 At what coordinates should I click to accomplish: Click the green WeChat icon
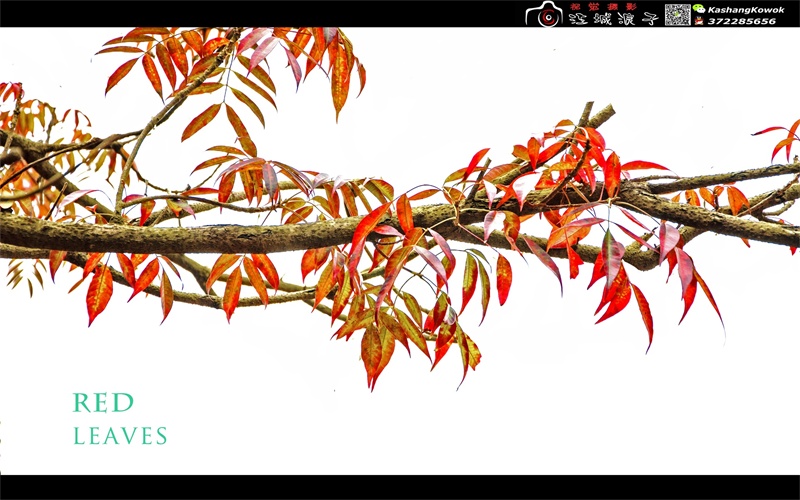tap(699, 8)
